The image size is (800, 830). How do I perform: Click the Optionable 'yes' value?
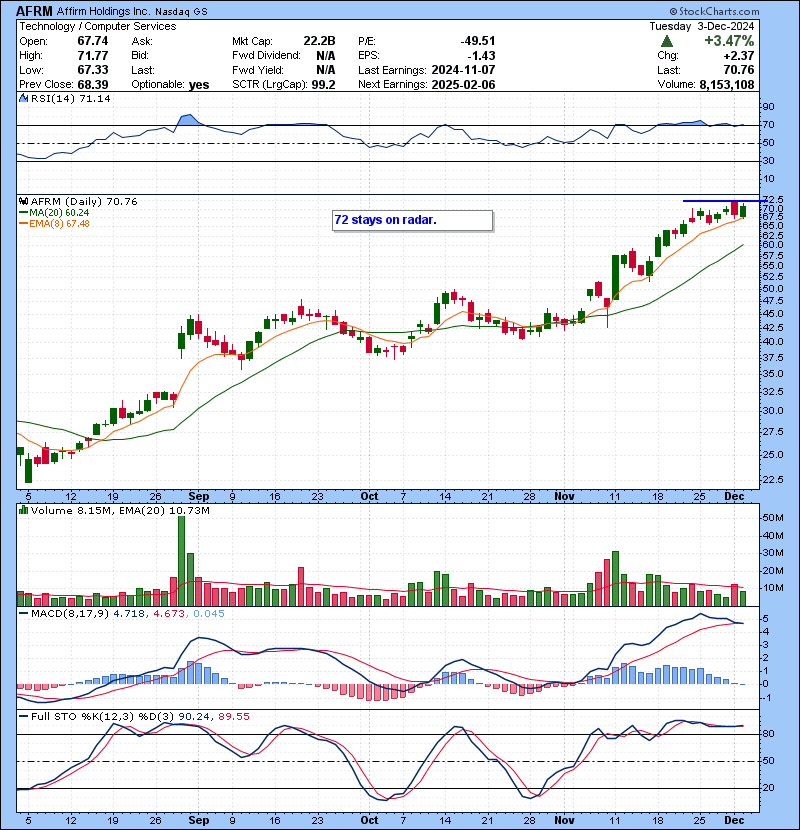click(x=199, y=85)
